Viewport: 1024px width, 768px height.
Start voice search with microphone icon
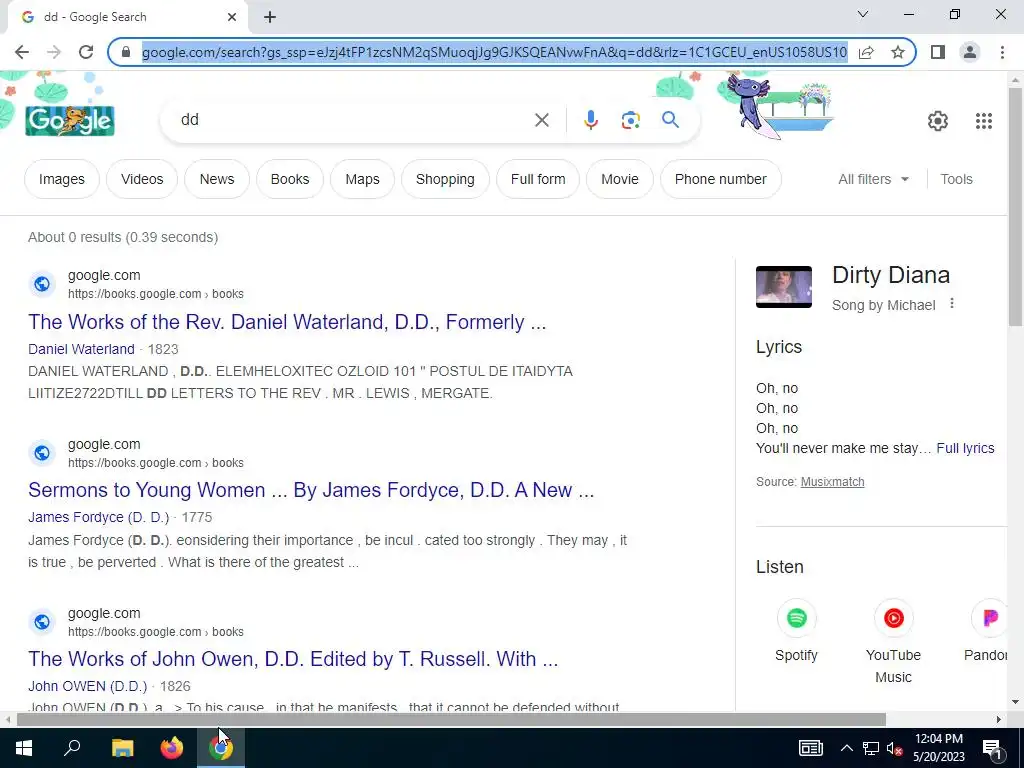[591, 120]
